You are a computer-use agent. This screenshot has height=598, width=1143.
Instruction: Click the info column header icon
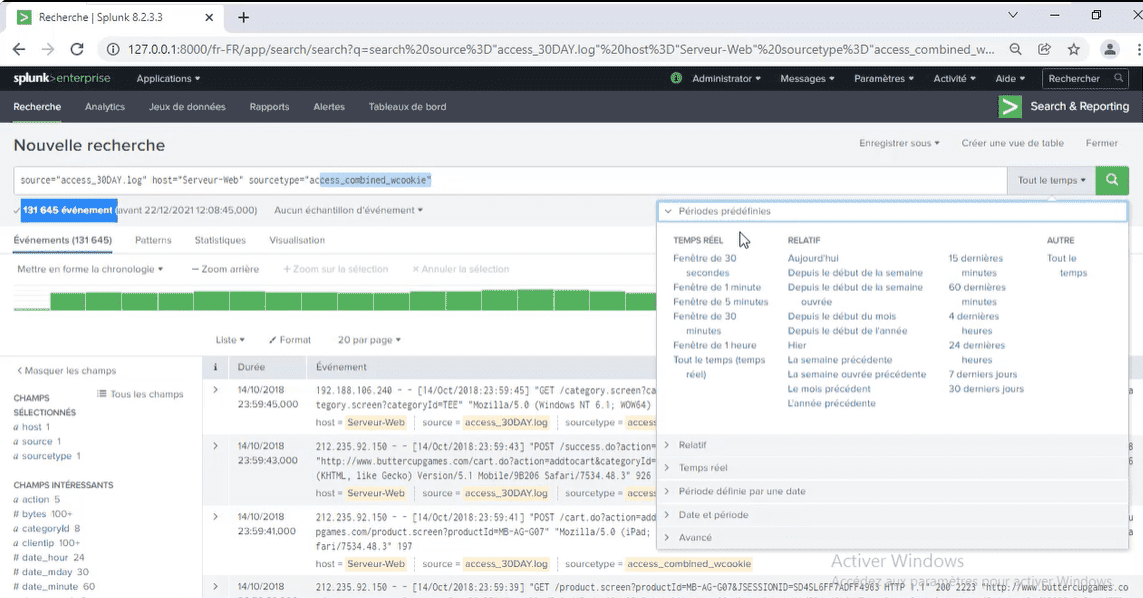pyautogui.click(x=215, y=367)
